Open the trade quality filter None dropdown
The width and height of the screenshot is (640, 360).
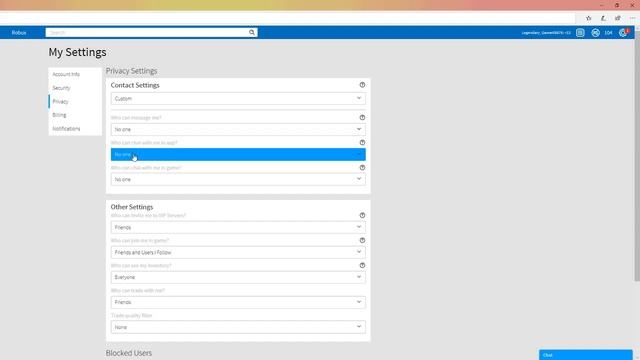point(238,327)
